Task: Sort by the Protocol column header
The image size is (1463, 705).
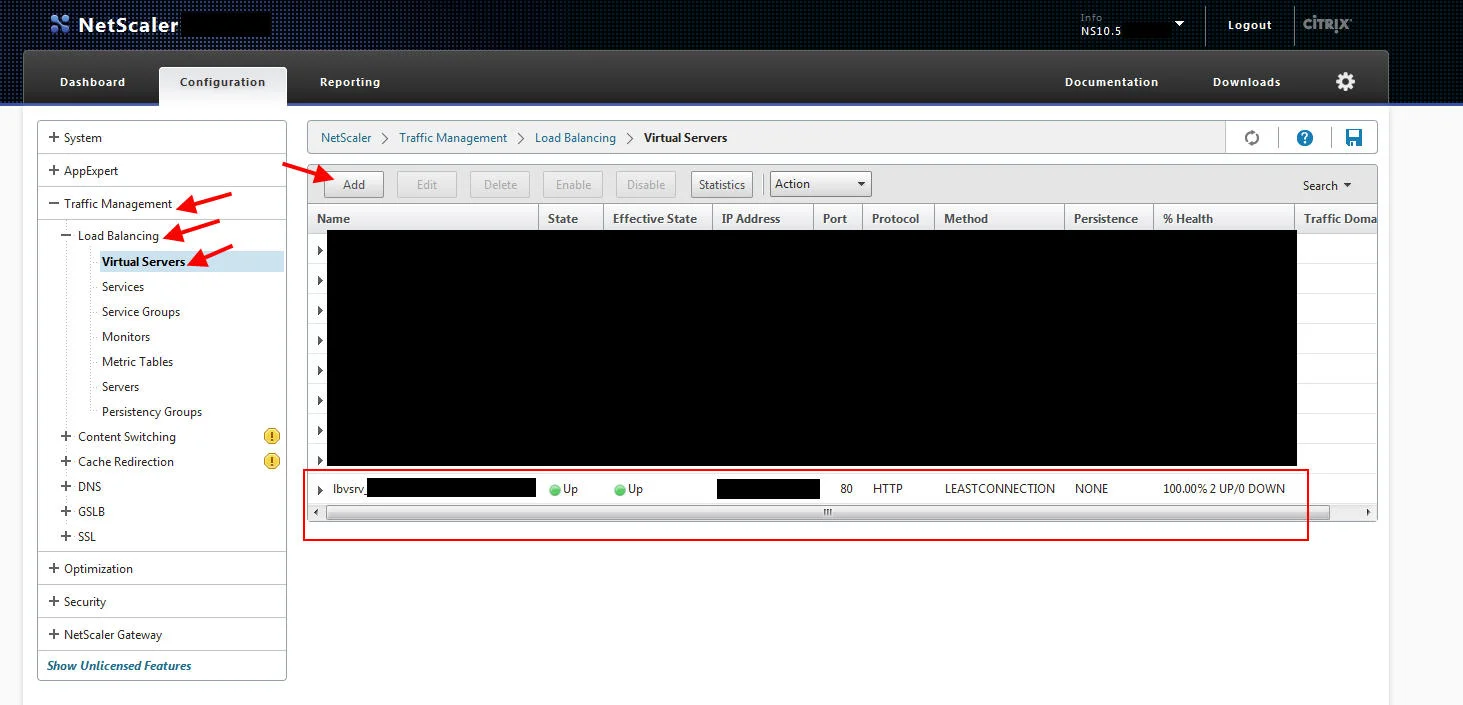Action: (898, 218)
